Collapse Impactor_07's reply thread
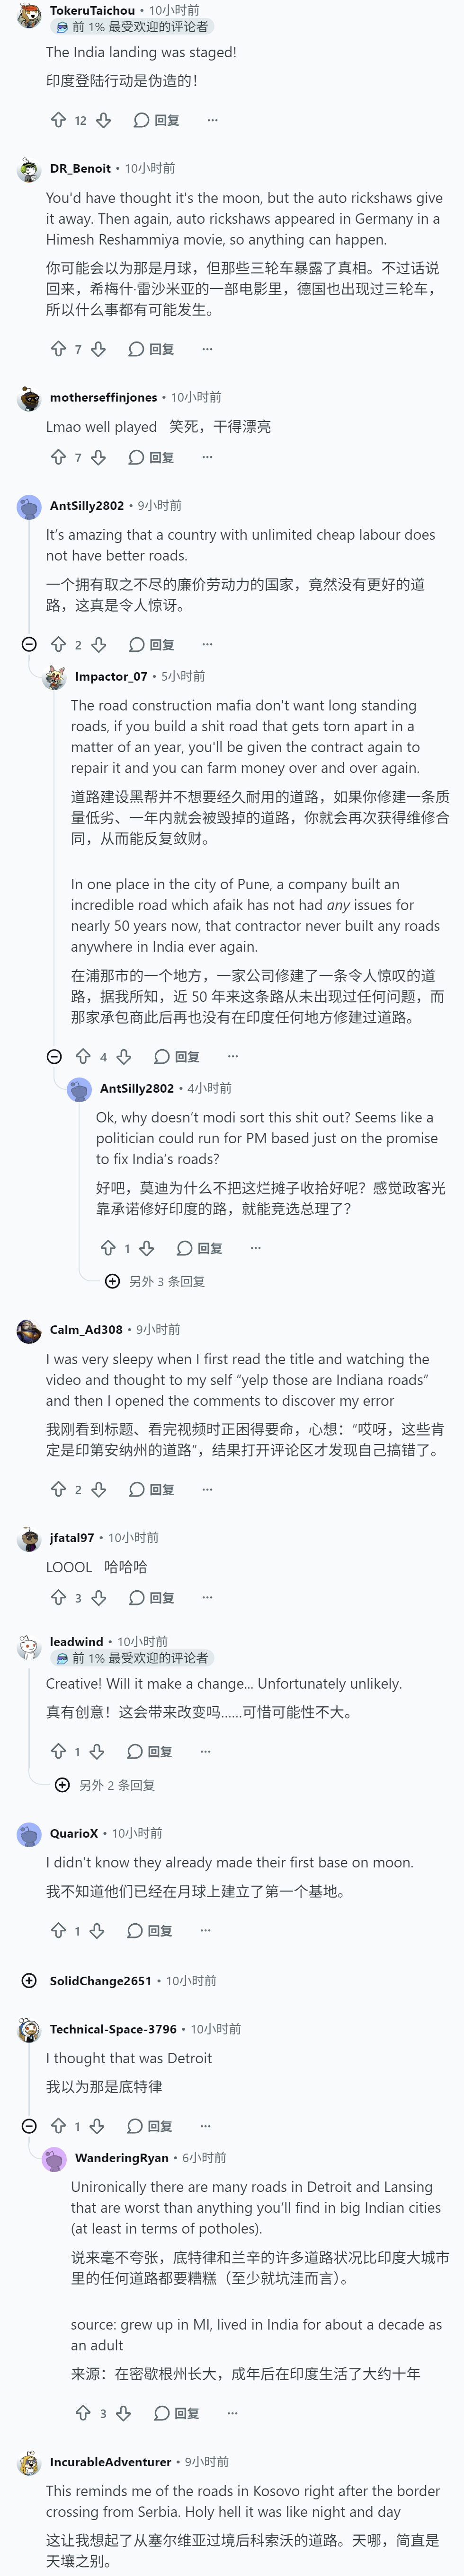 pyautogui.click(x=54, y=1056)
